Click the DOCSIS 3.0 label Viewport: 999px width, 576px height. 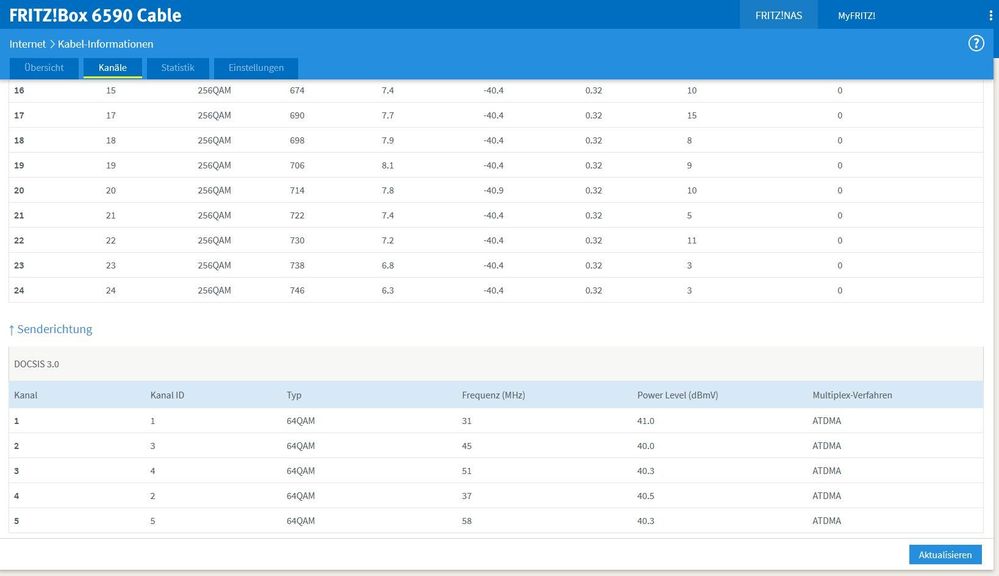[x=36, y=364]
